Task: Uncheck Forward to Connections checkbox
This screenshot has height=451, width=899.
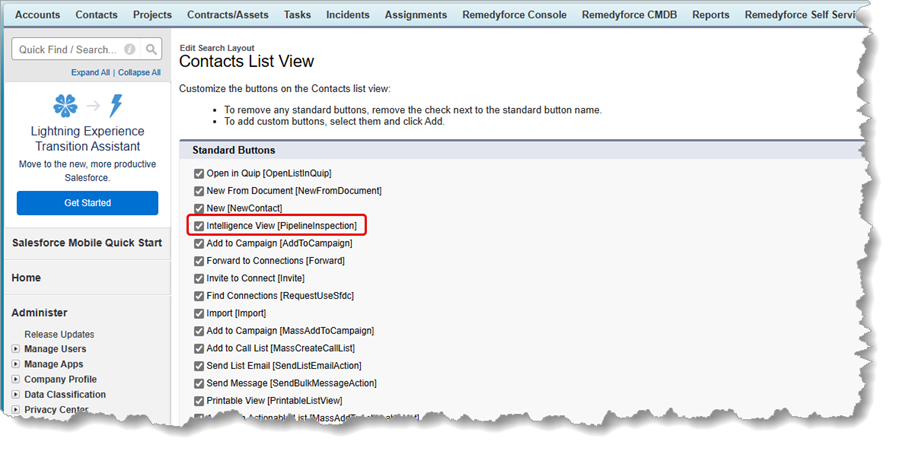Action: click(199, 261)
